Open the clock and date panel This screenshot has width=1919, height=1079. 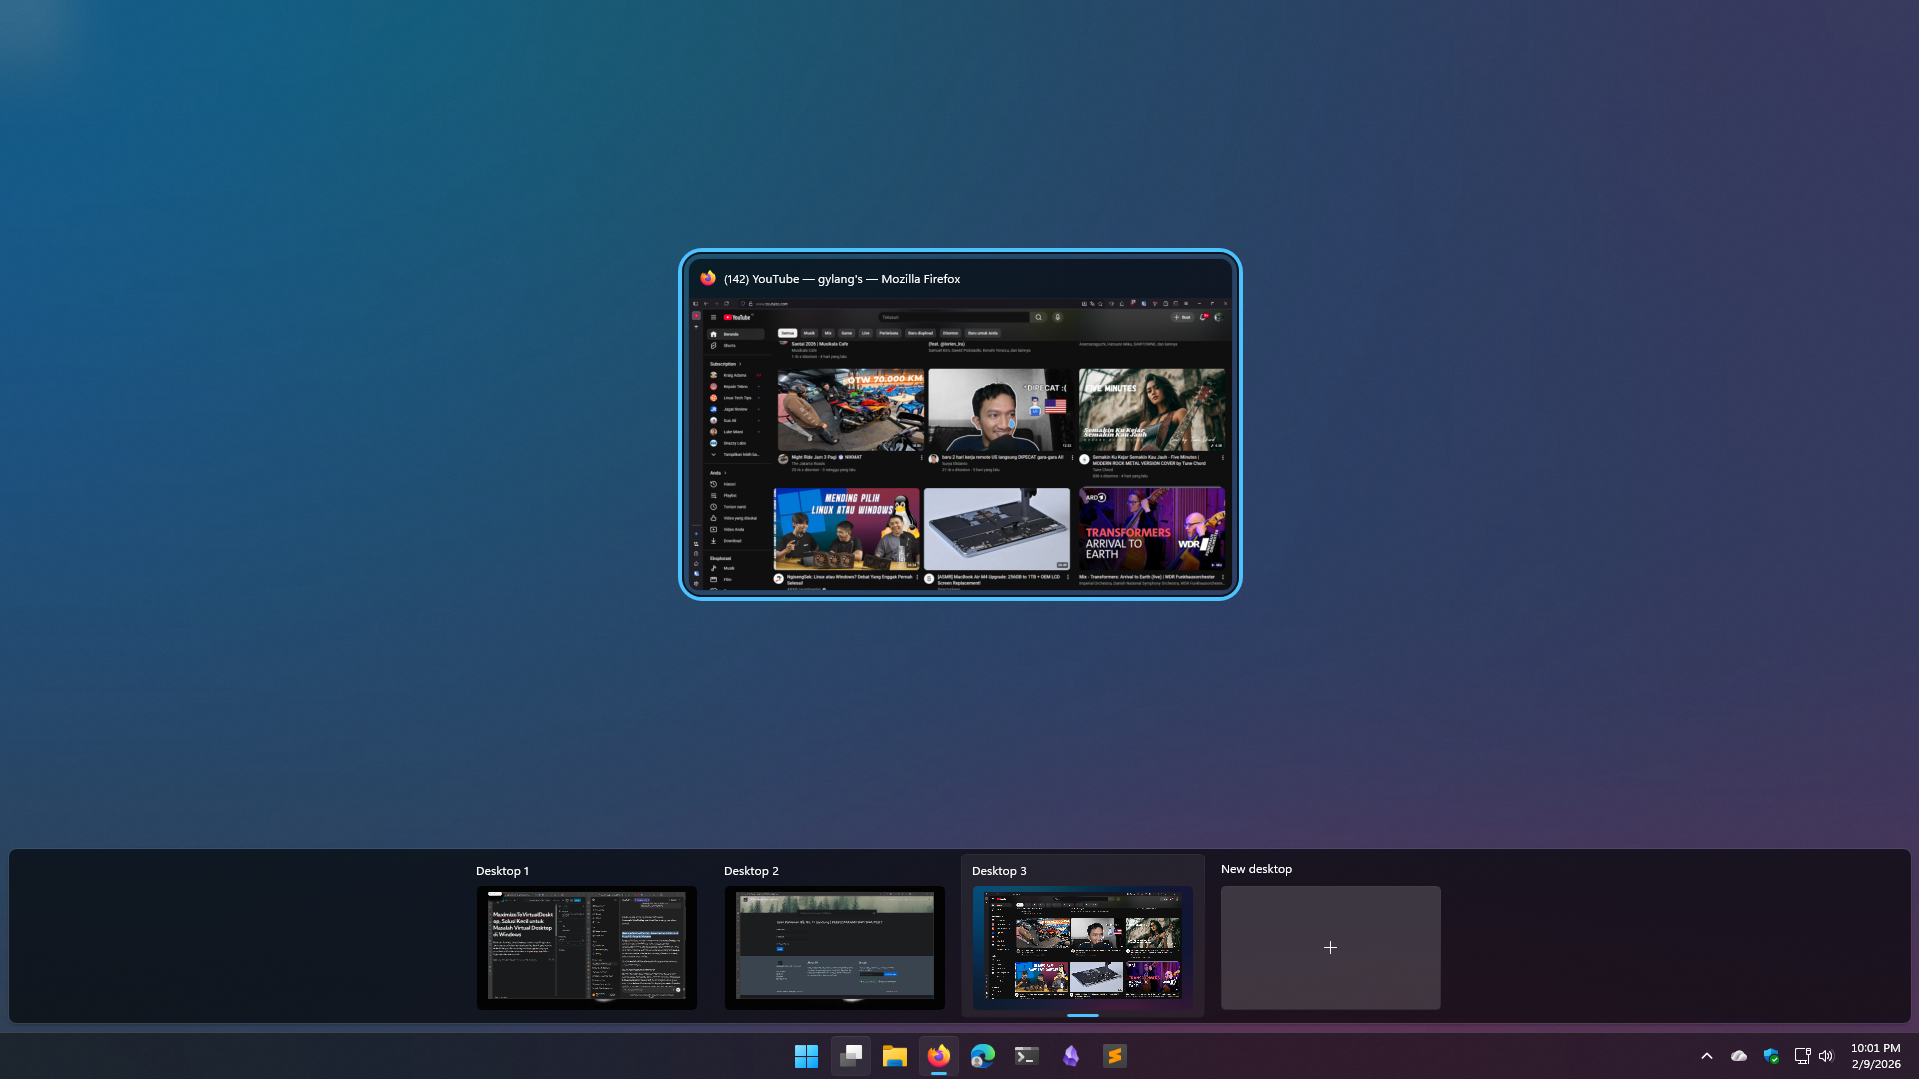[x=1875, y=1056]
